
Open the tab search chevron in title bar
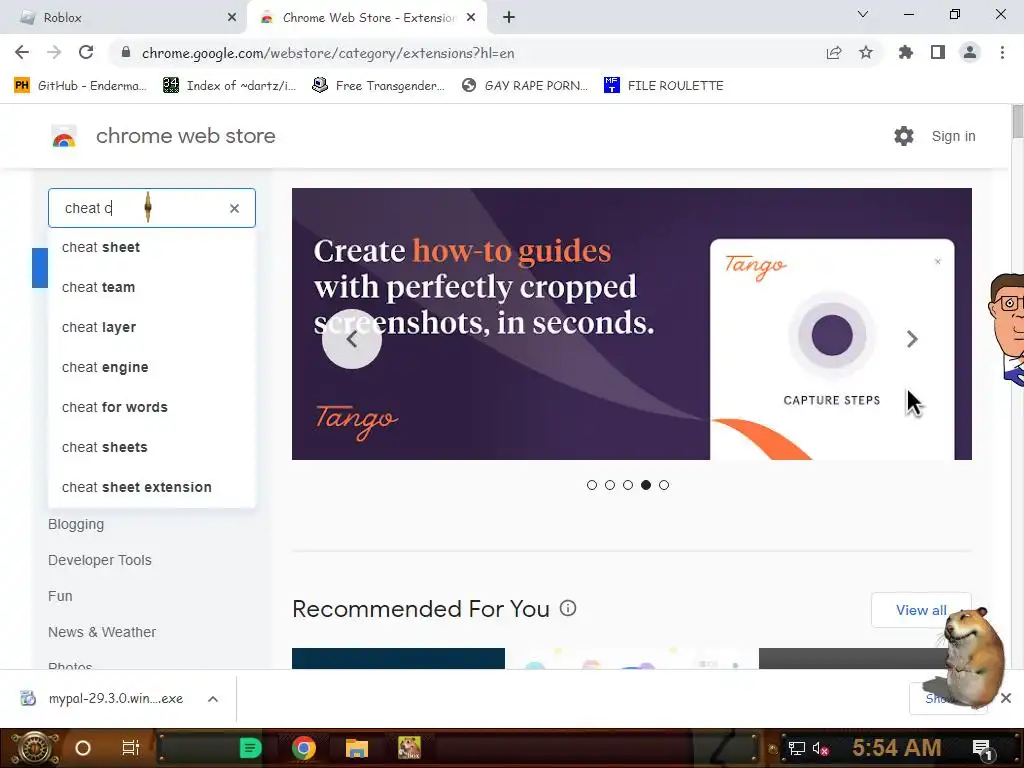pyautogui.click(x=863, y=14)
